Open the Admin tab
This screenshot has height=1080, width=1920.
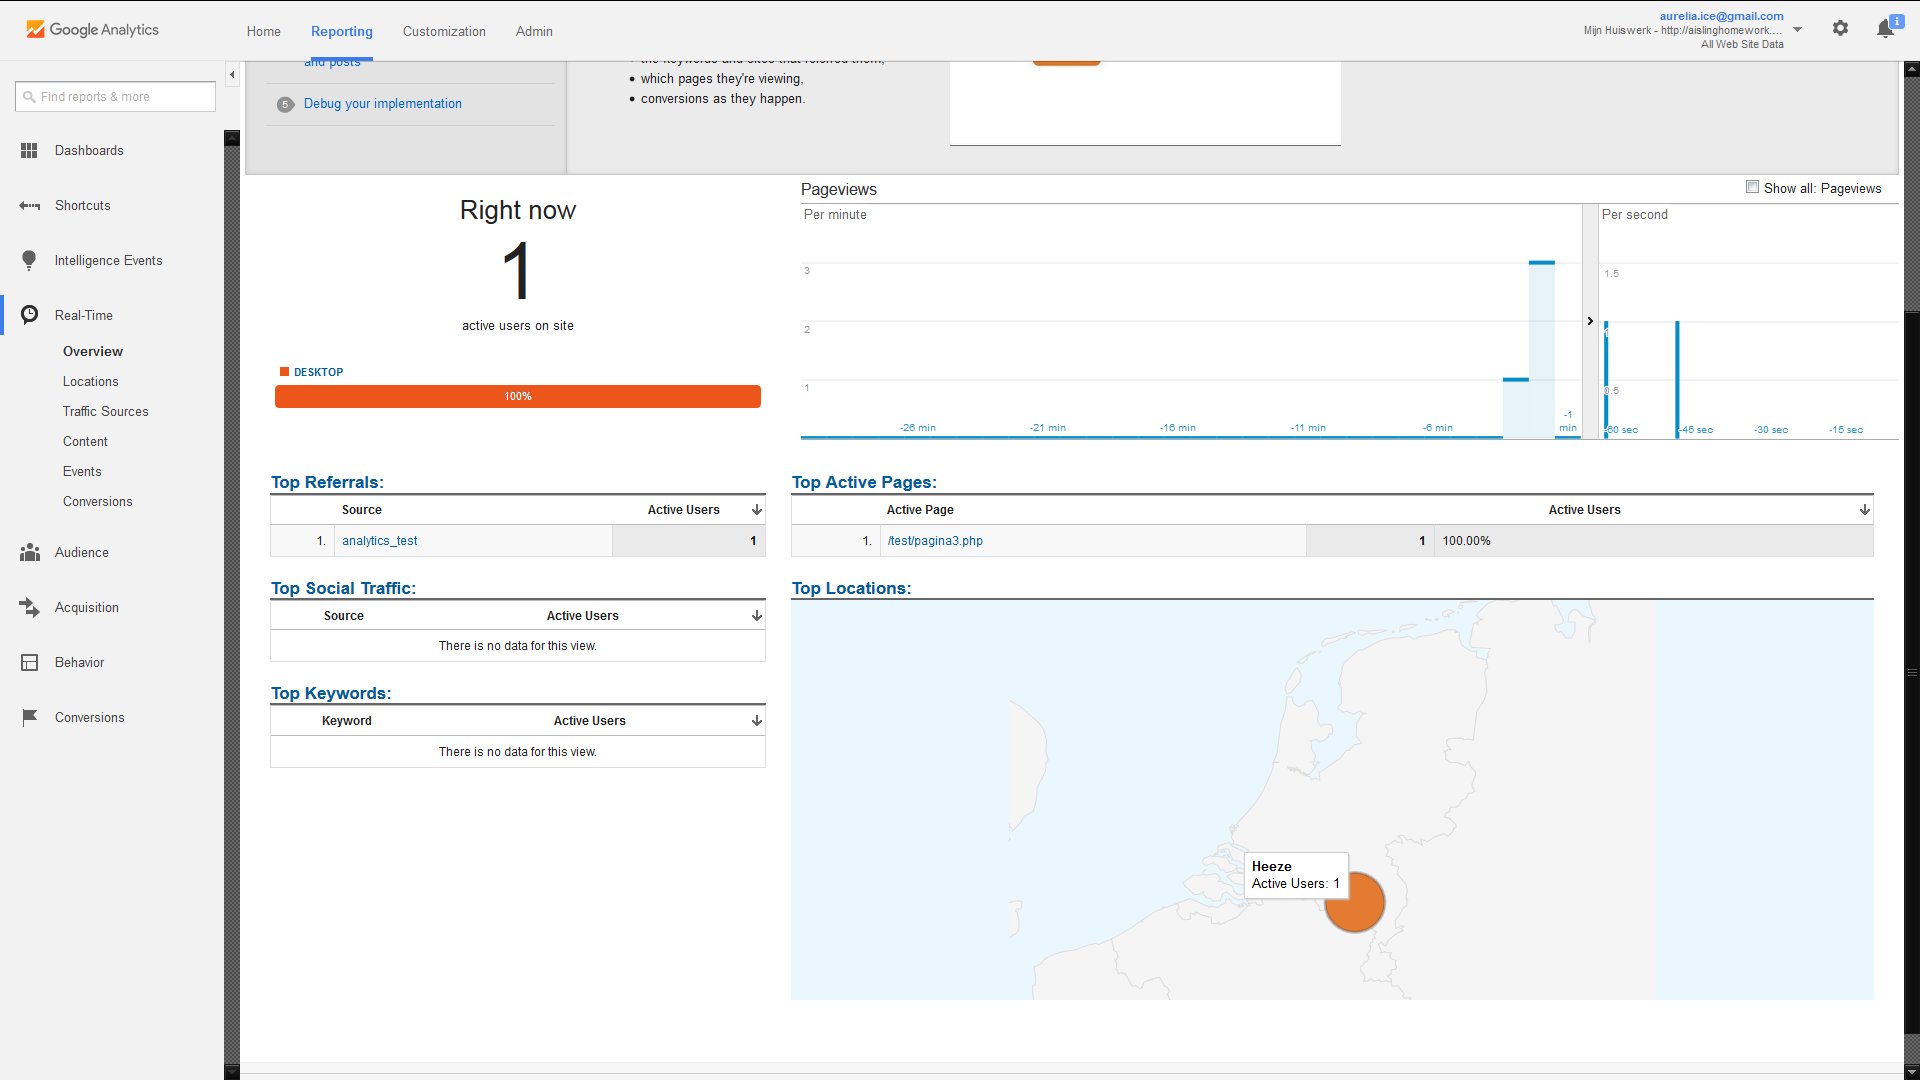(x=534, y=31)
